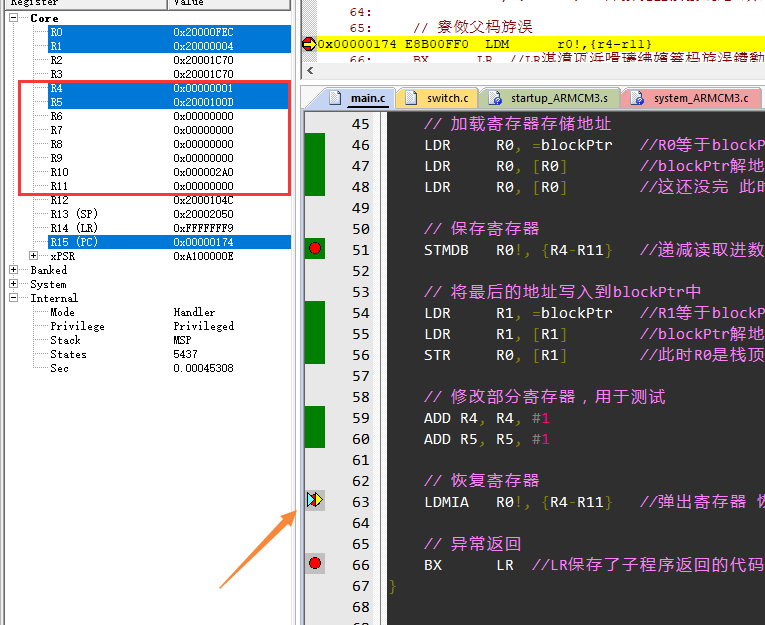Click the Privilege row in Internal
Viewport: 765px width, 625px height.
coord(169,326)
